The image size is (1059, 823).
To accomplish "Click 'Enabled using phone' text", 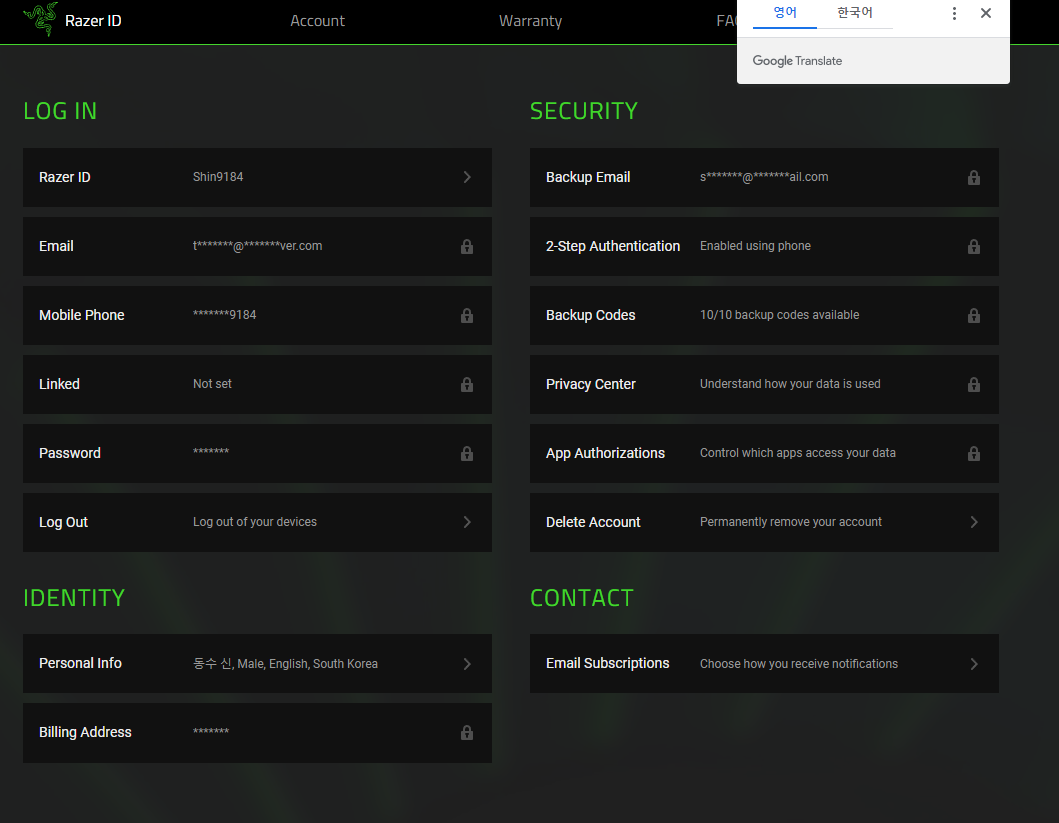I will pyautogui.click(x=755, y=246).
